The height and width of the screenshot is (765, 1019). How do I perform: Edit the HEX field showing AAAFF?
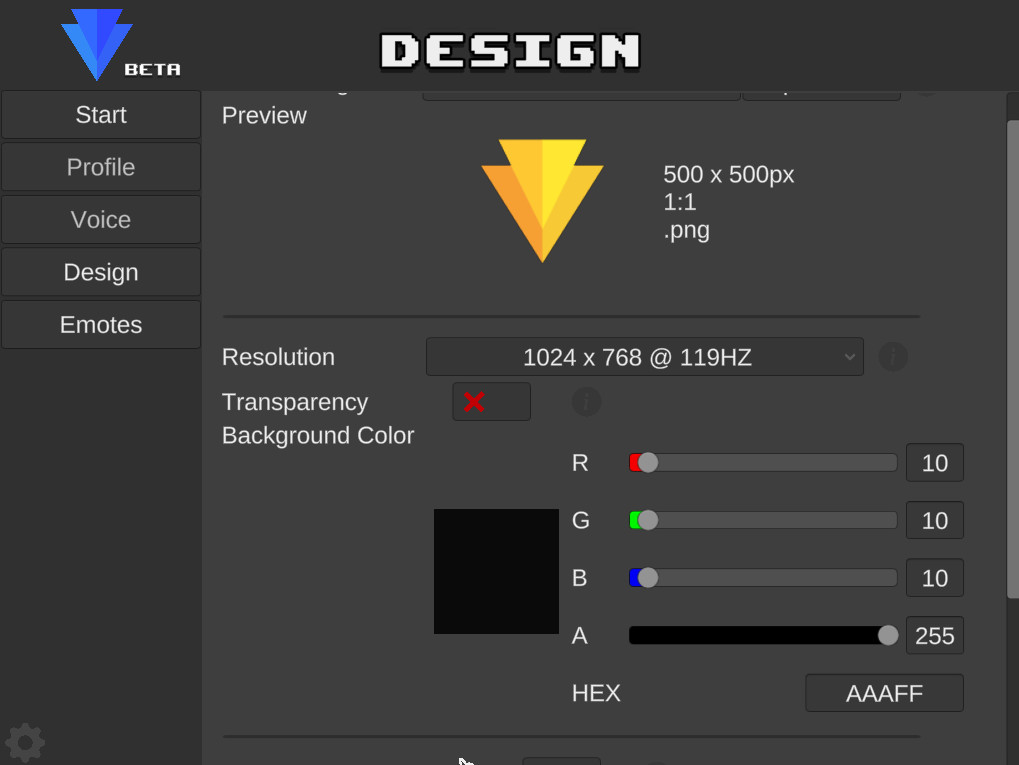tap(883, 692)
